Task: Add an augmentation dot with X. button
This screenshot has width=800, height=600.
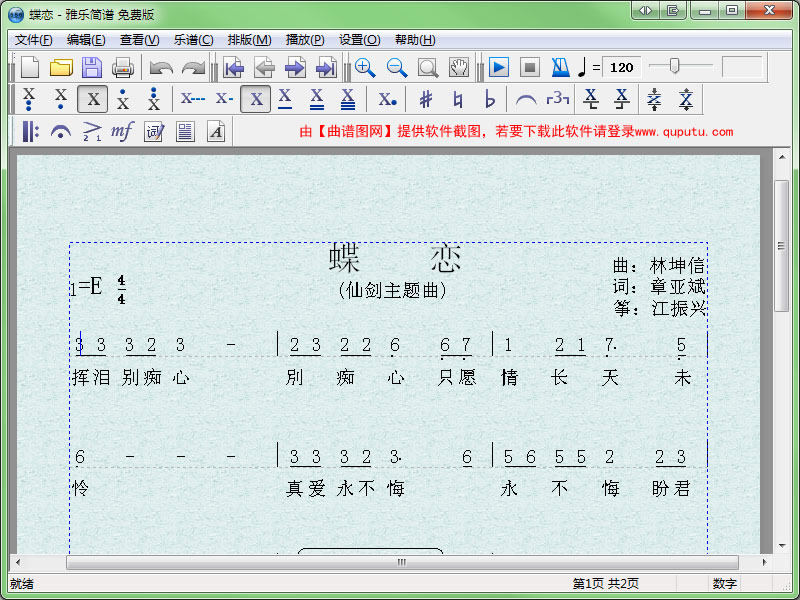Action: pyautogui.click(x=387, y=99)
